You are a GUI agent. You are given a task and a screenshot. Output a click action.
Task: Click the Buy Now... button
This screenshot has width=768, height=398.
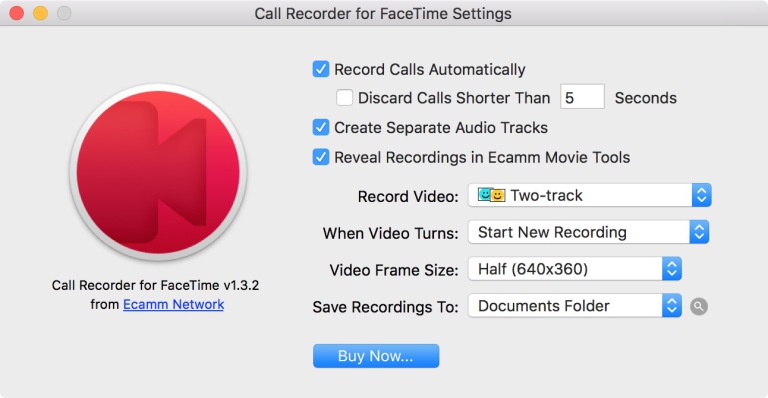[x=376, y=356]
